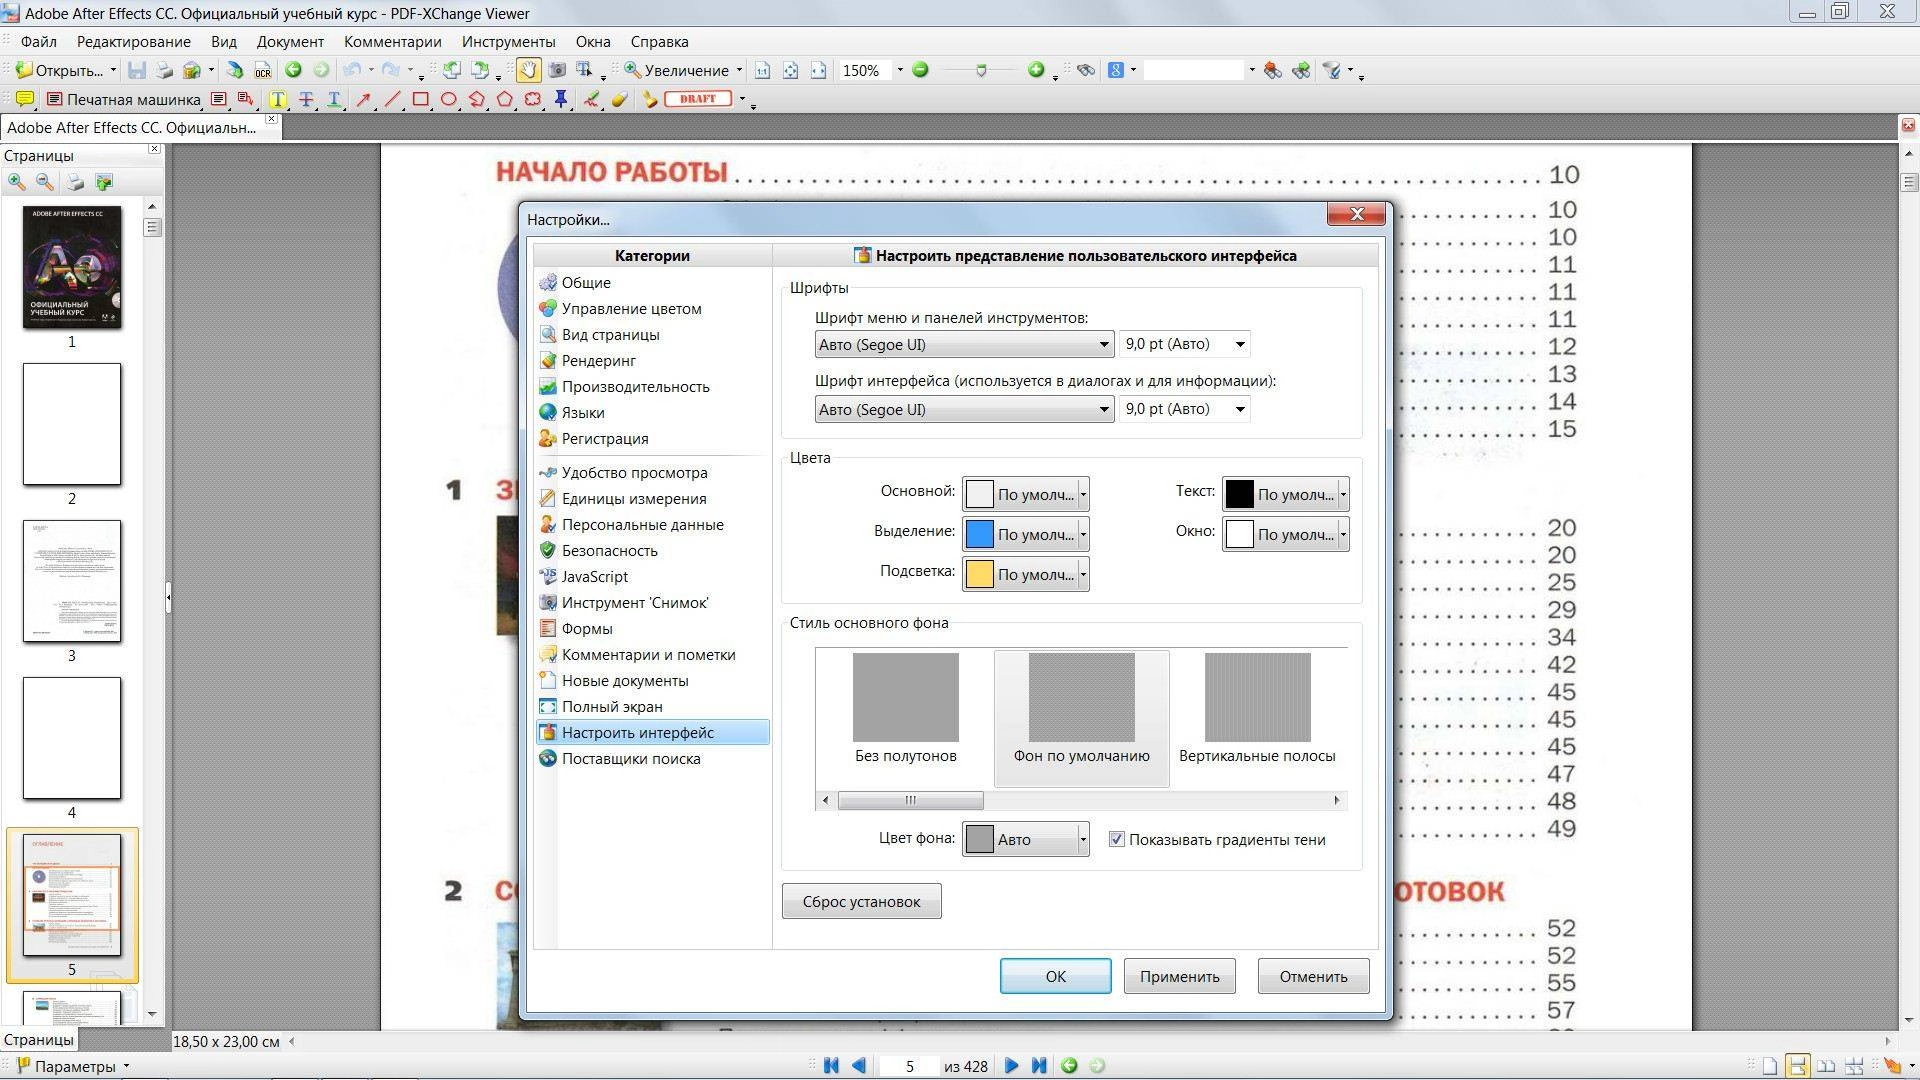Open the Основной color swatch picker
The height and width of the screenshot is (1080, 1920).
point(1025,494)
